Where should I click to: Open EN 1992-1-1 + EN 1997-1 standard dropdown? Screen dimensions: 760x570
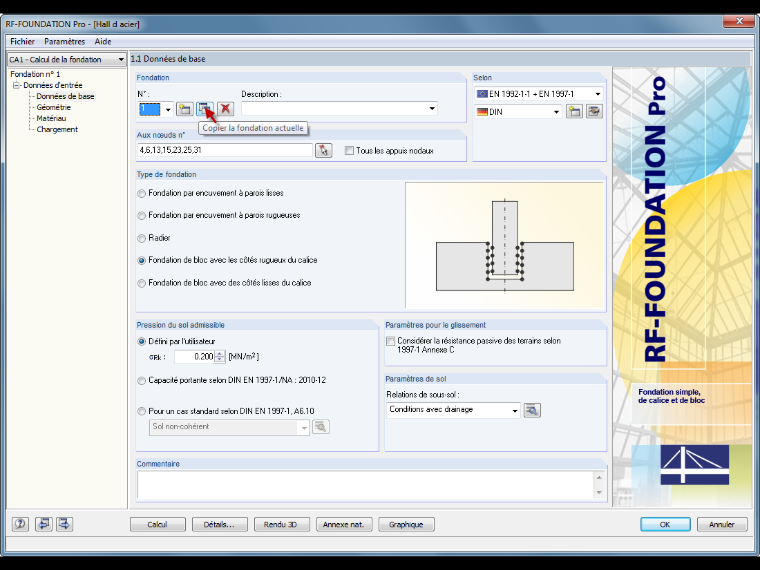click(598, 94)
